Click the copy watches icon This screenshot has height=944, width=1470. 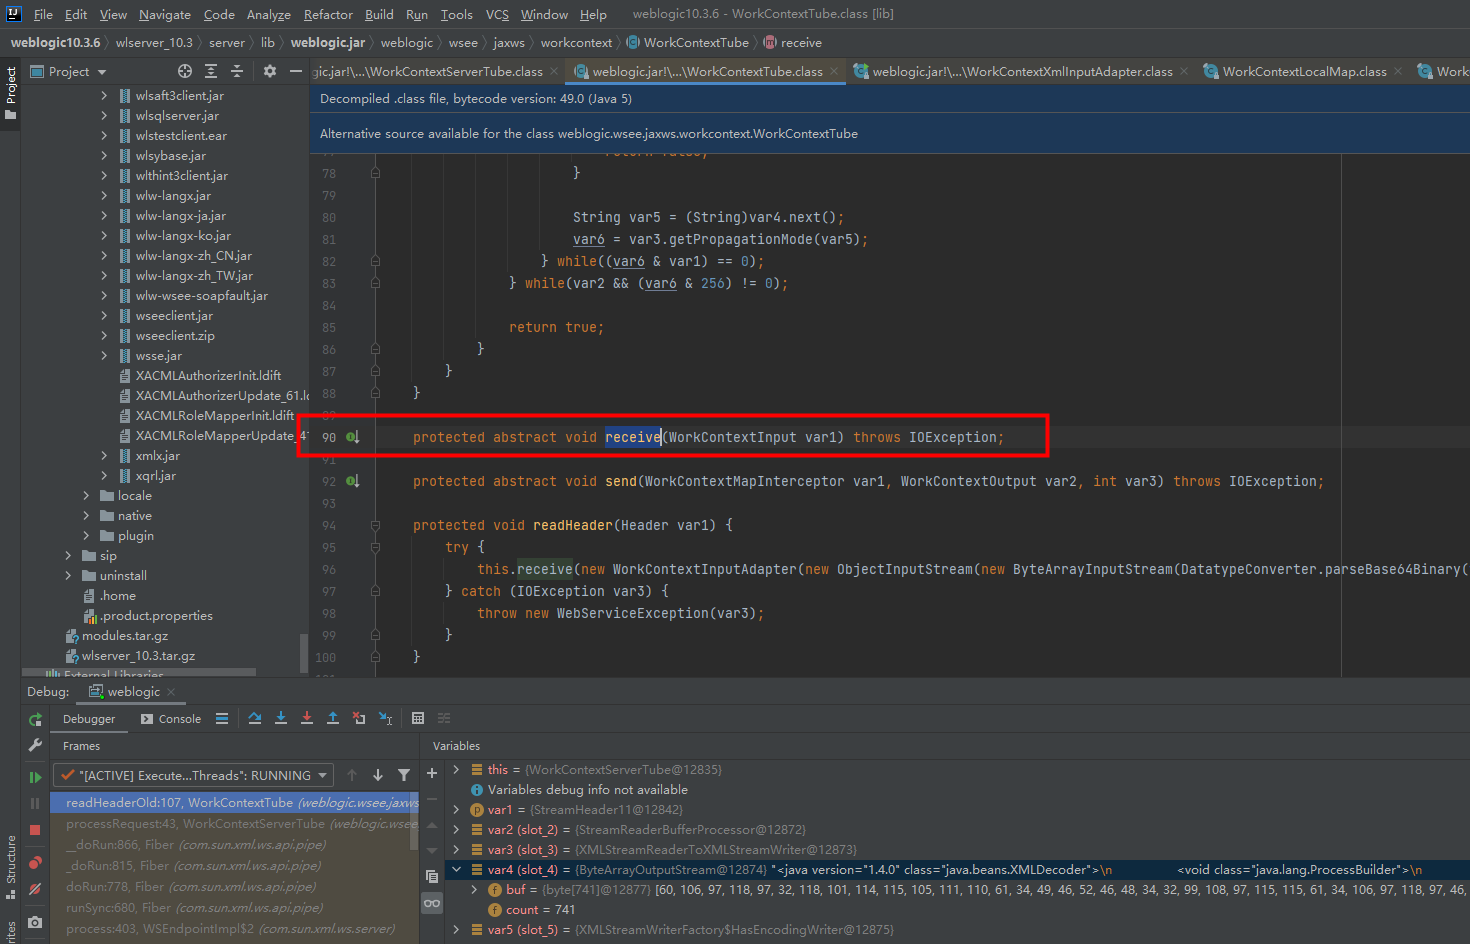tap(432, 876)
